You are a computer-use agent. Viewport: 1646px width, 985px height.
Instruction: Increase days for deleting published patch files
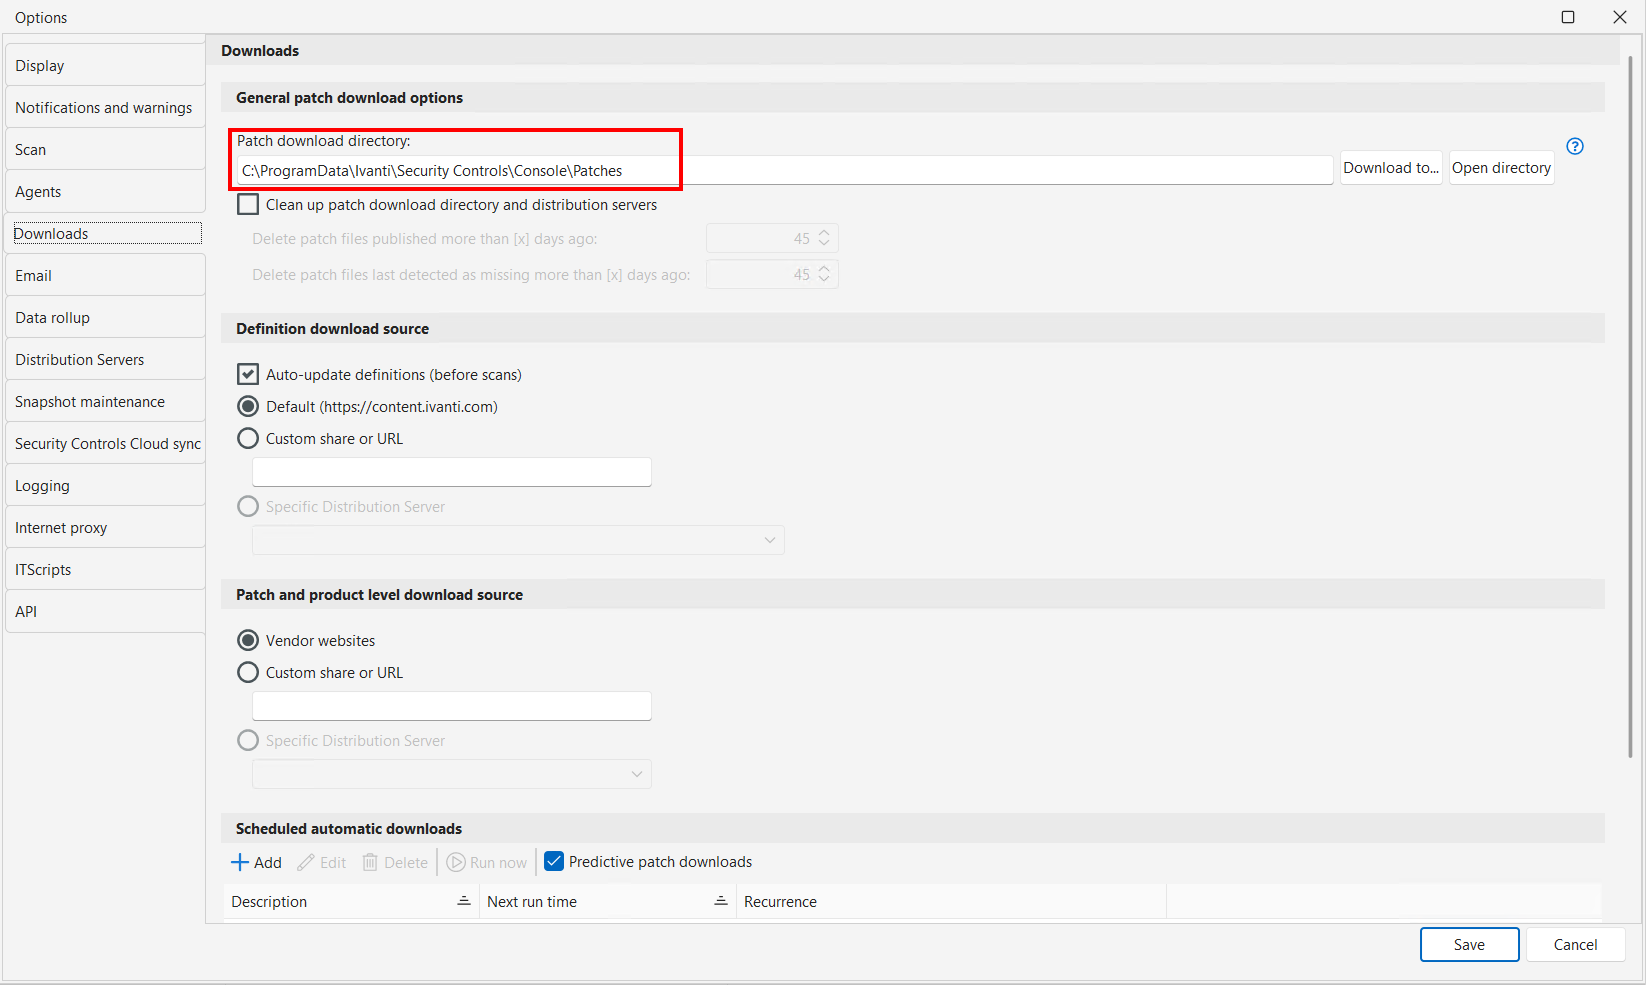point(823,232)
